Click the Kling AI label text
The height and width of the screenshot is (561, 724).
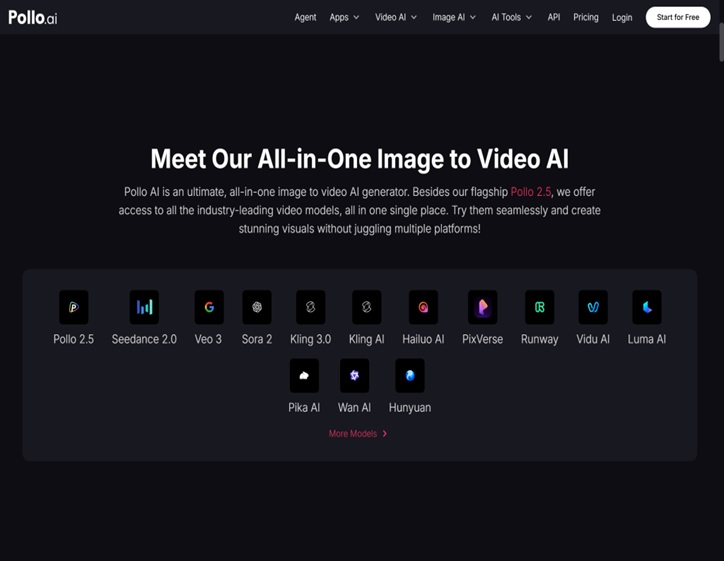click(x=367, y=339)
